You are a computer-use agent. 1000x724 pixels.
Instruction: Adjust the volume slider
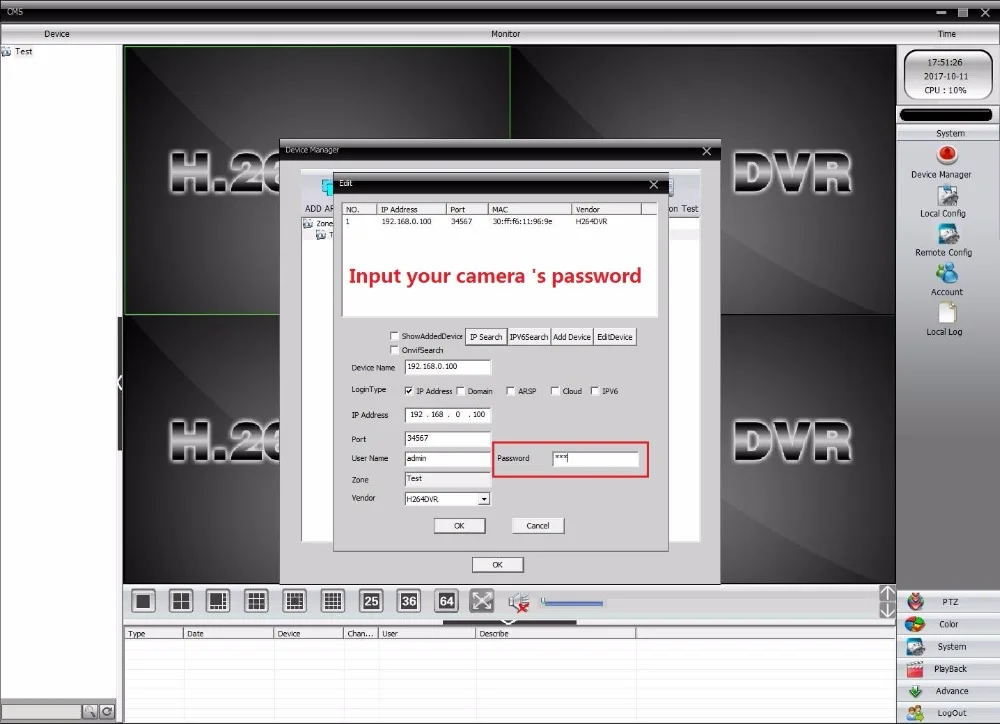(572, 602)
